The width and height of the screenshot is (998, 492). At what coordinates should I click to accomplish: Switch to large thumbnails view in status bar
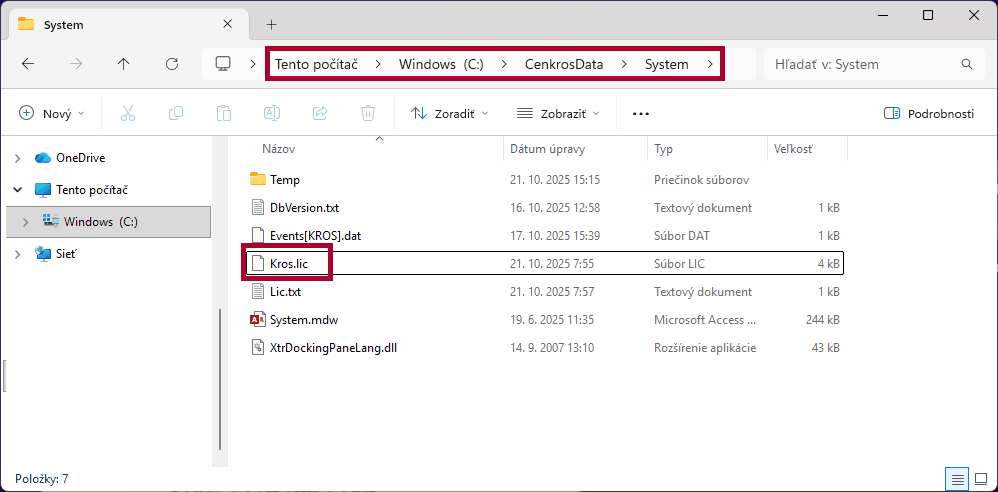[x=980, y=479]
